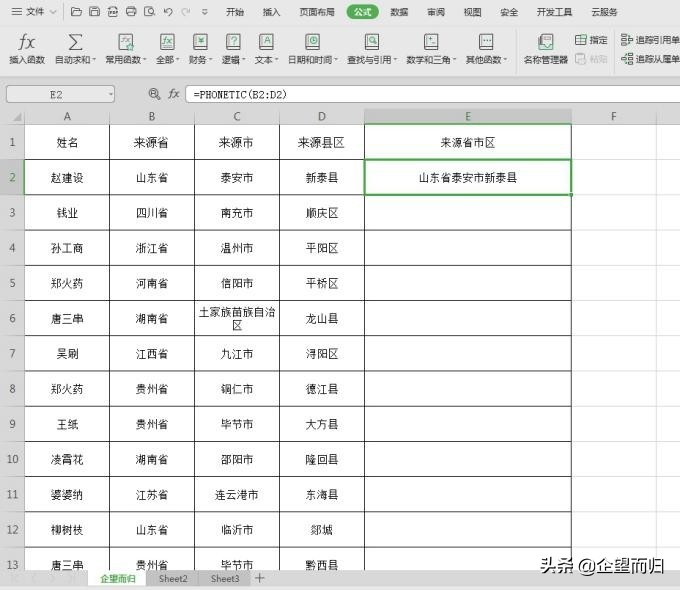680x590 pixels.
Task: Expand the File (文件) menu dropdown arrow
Action: click(x=53, y=12)
